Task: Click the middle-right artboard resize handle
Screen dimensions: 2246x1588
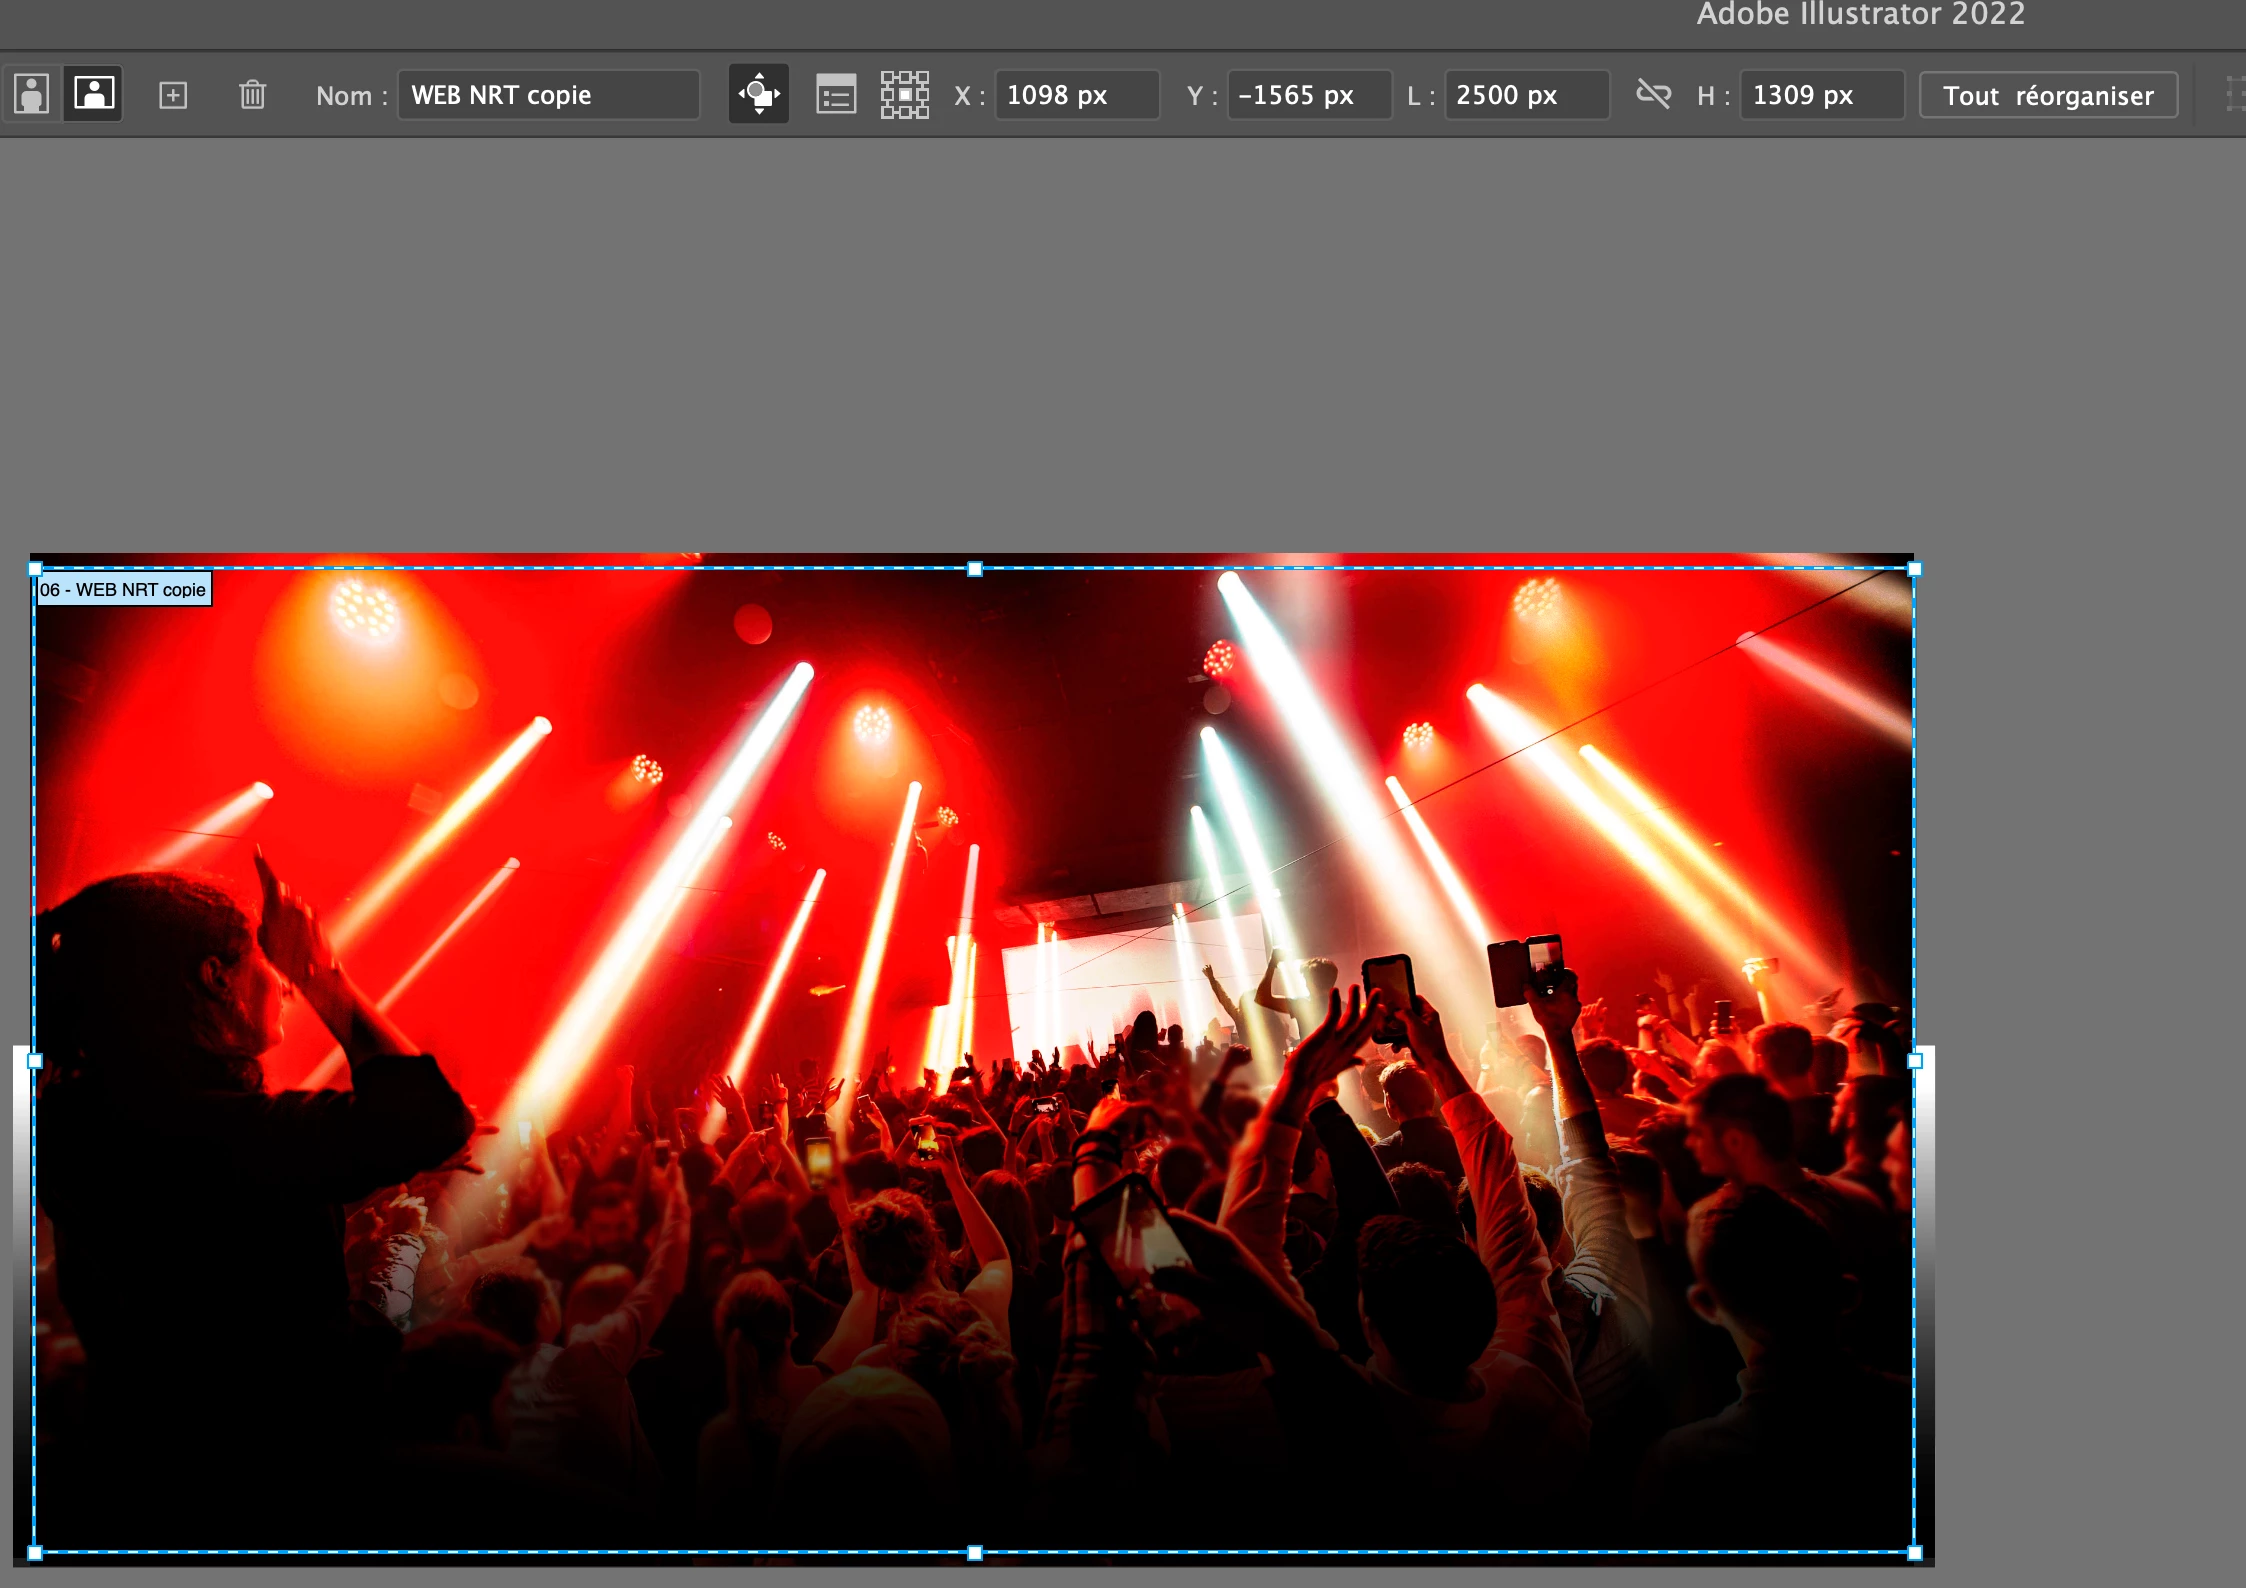Action: point(1914,1061)
